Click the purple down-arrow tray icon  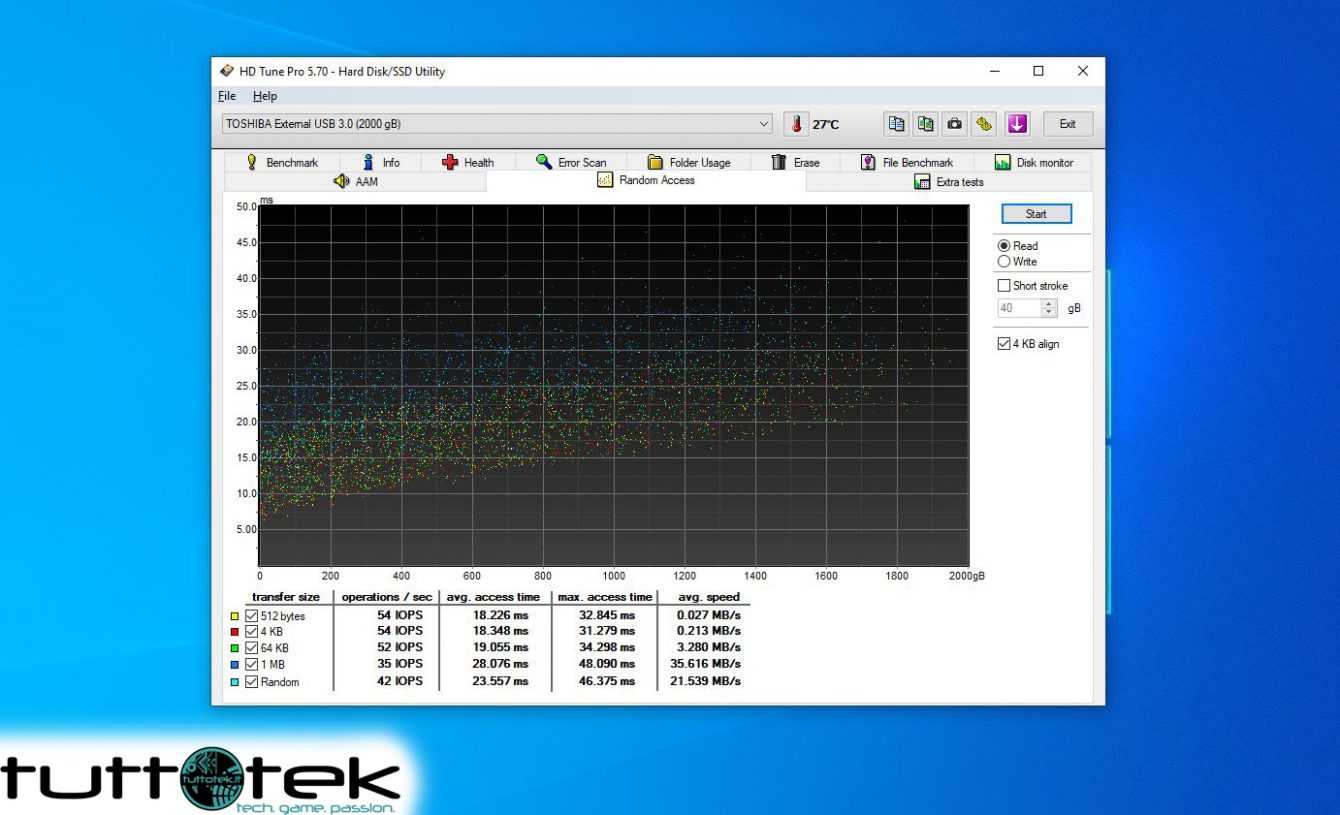1017,124
